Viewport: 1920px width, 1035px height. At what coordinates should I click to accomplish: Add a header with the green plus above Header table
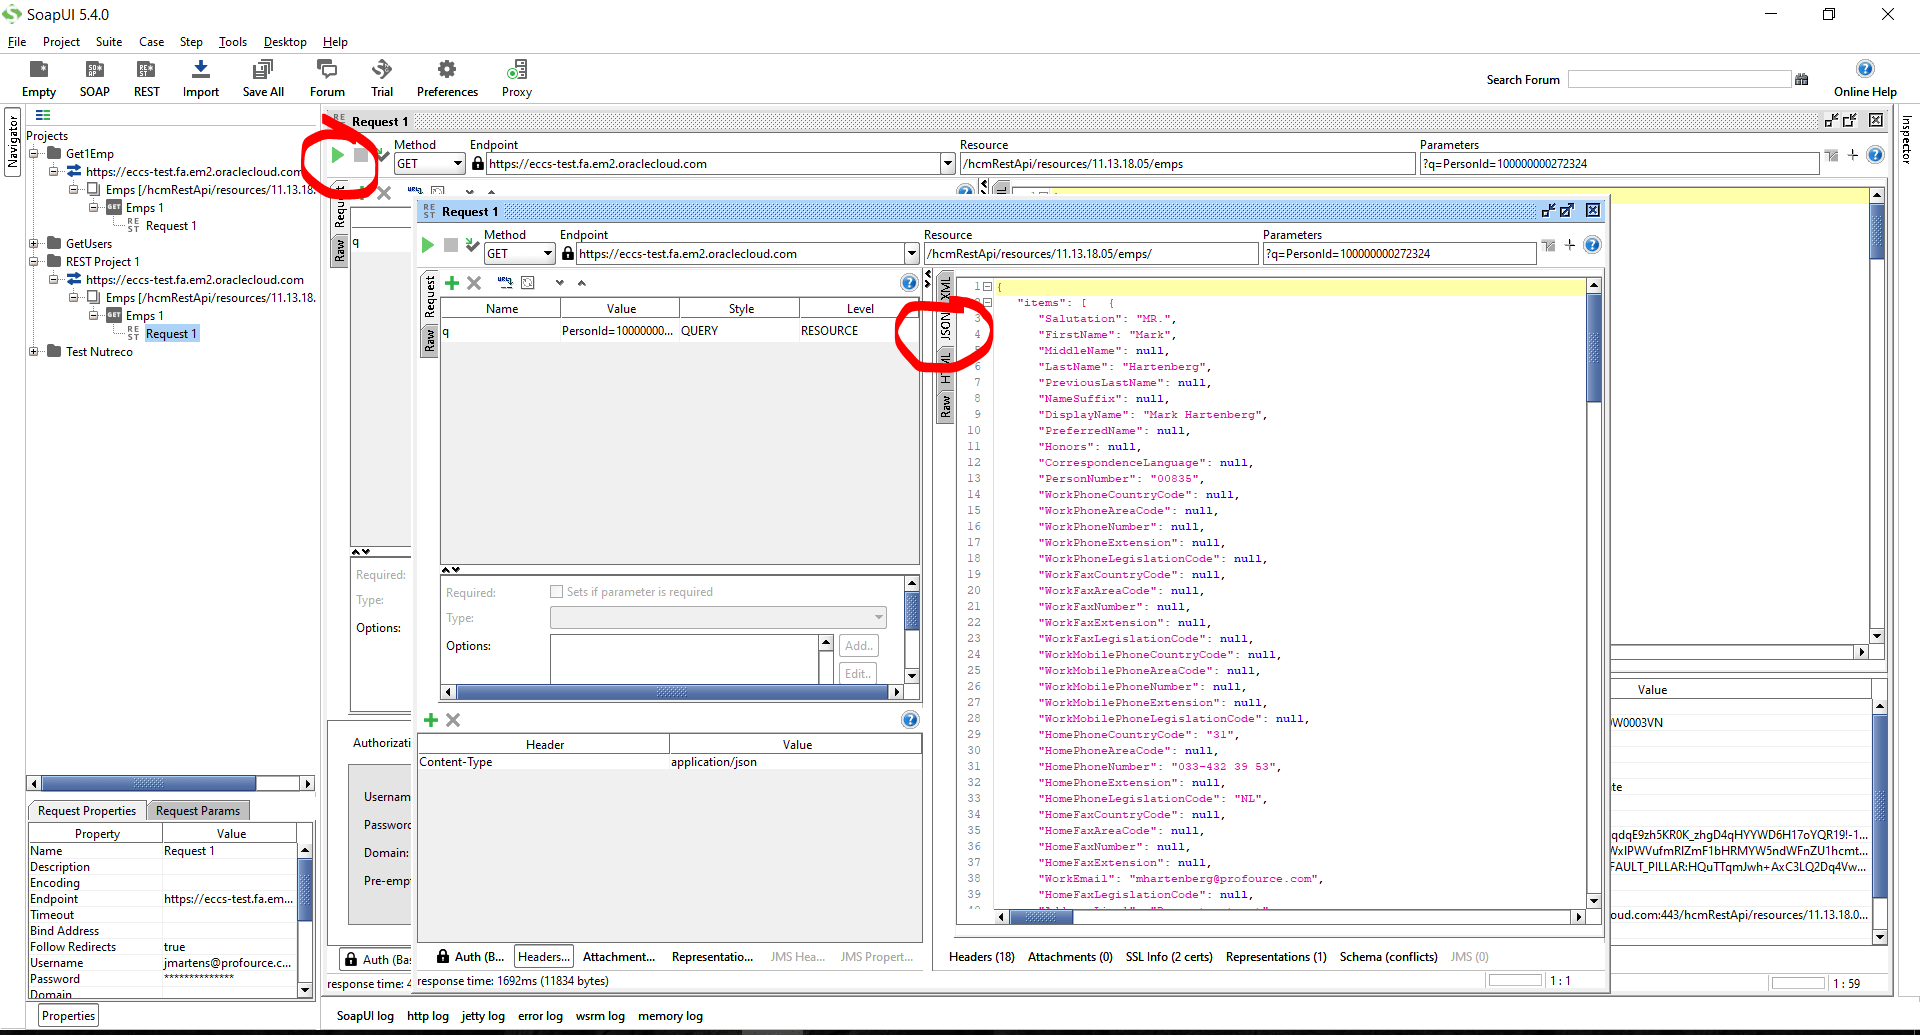pos(431,720)
